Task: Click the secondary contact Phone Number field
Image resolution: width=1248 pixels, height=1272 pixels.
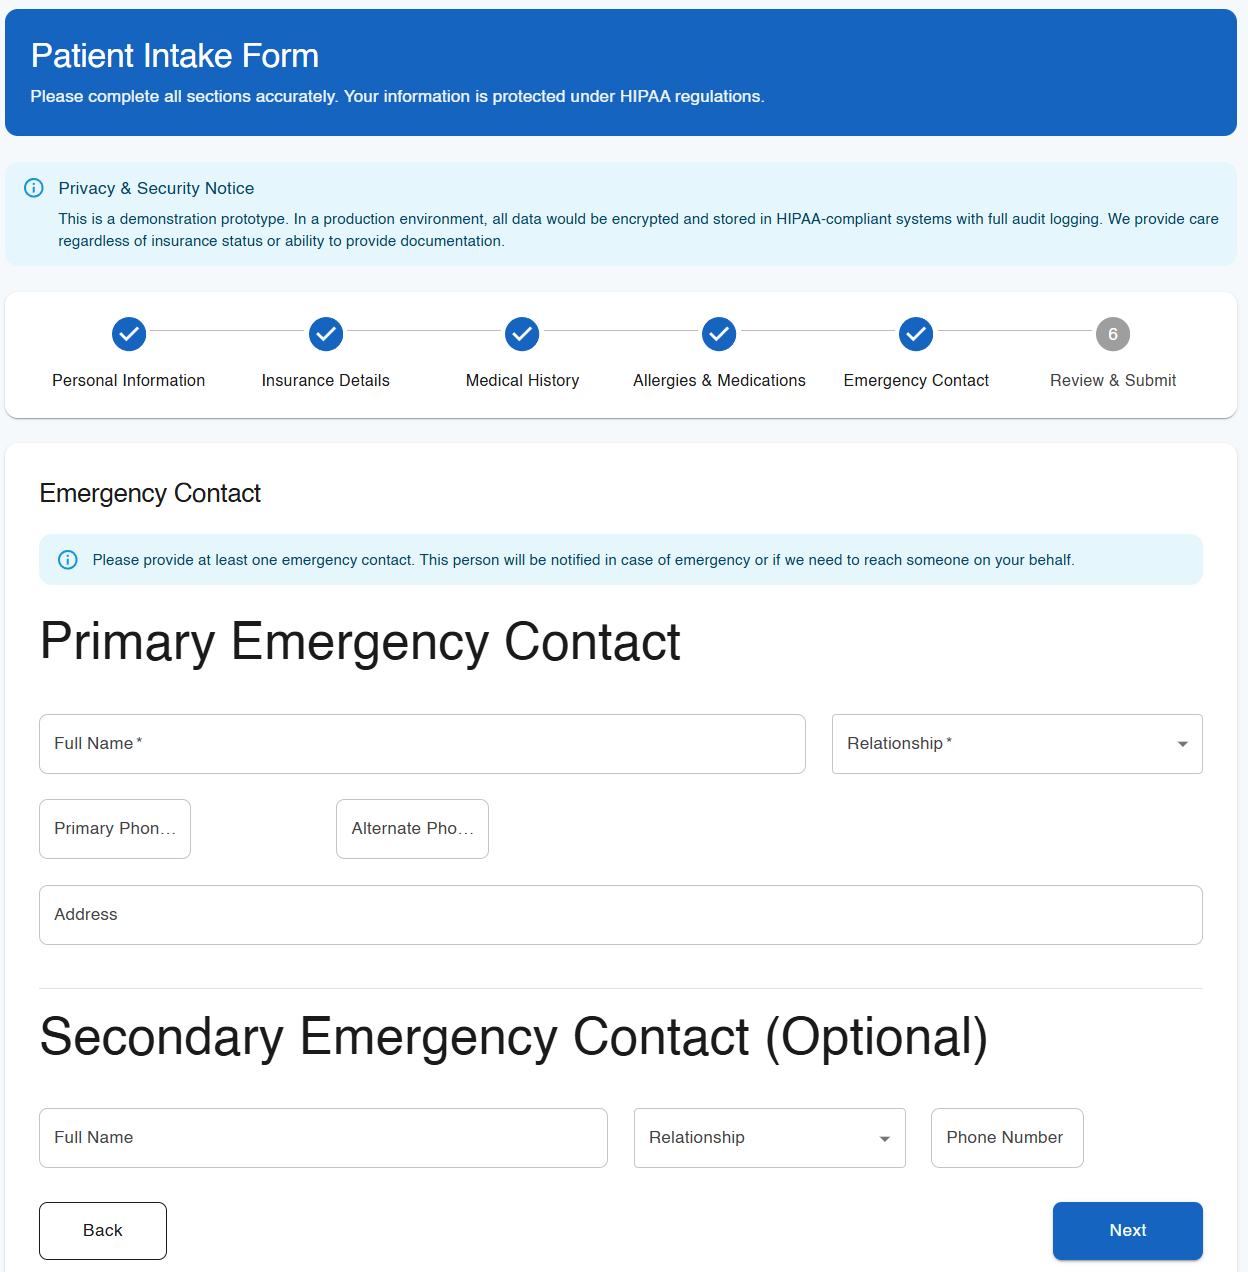Action: point(1007,1138)
